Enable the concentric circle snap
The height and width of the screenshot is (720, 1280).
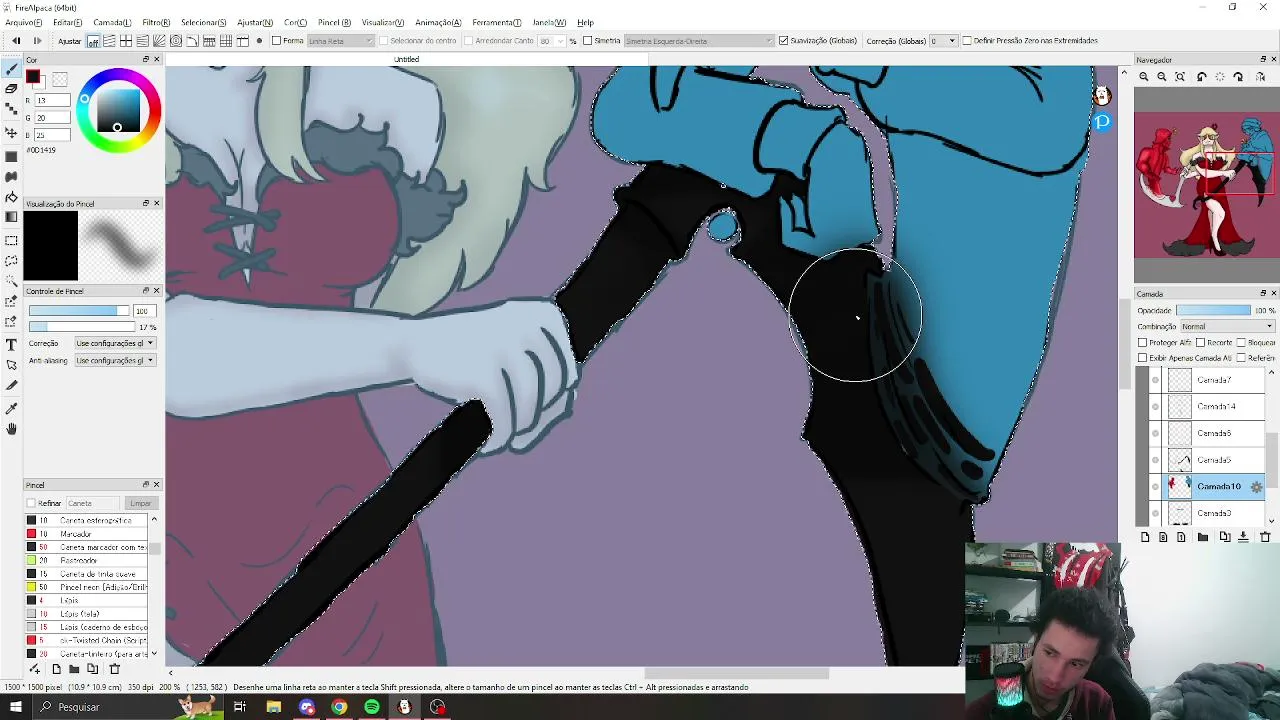176,41
